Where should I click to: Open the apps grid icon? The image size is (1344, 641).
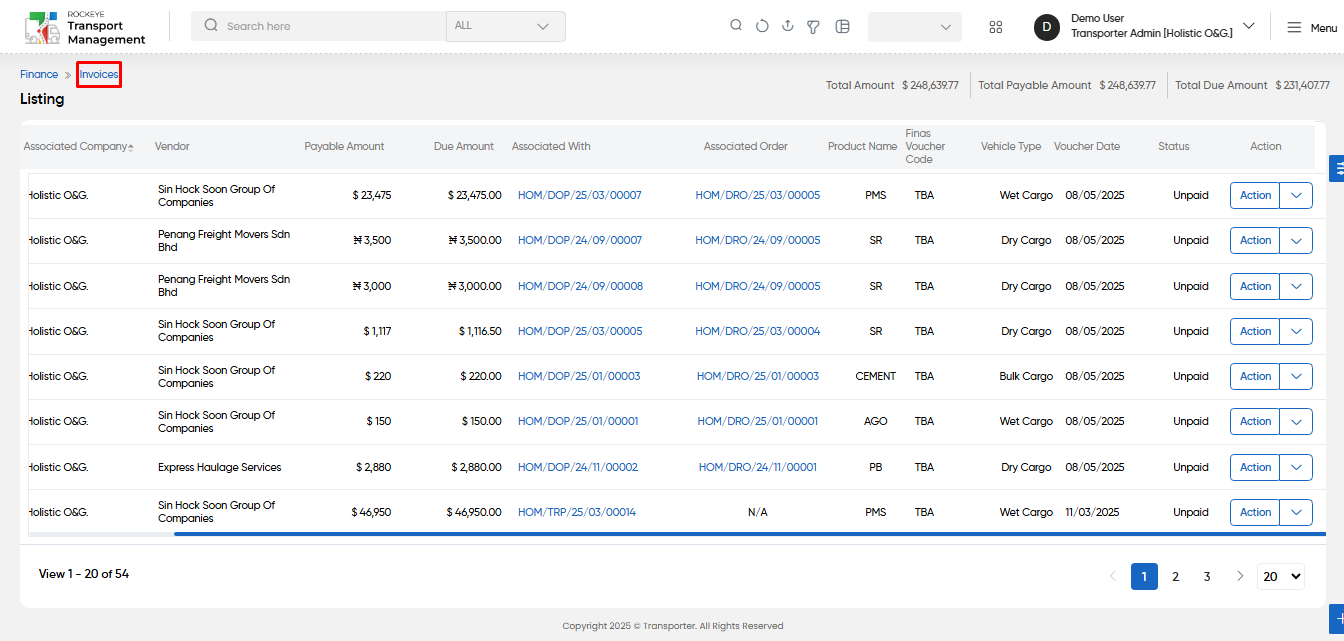click(996, 27)
